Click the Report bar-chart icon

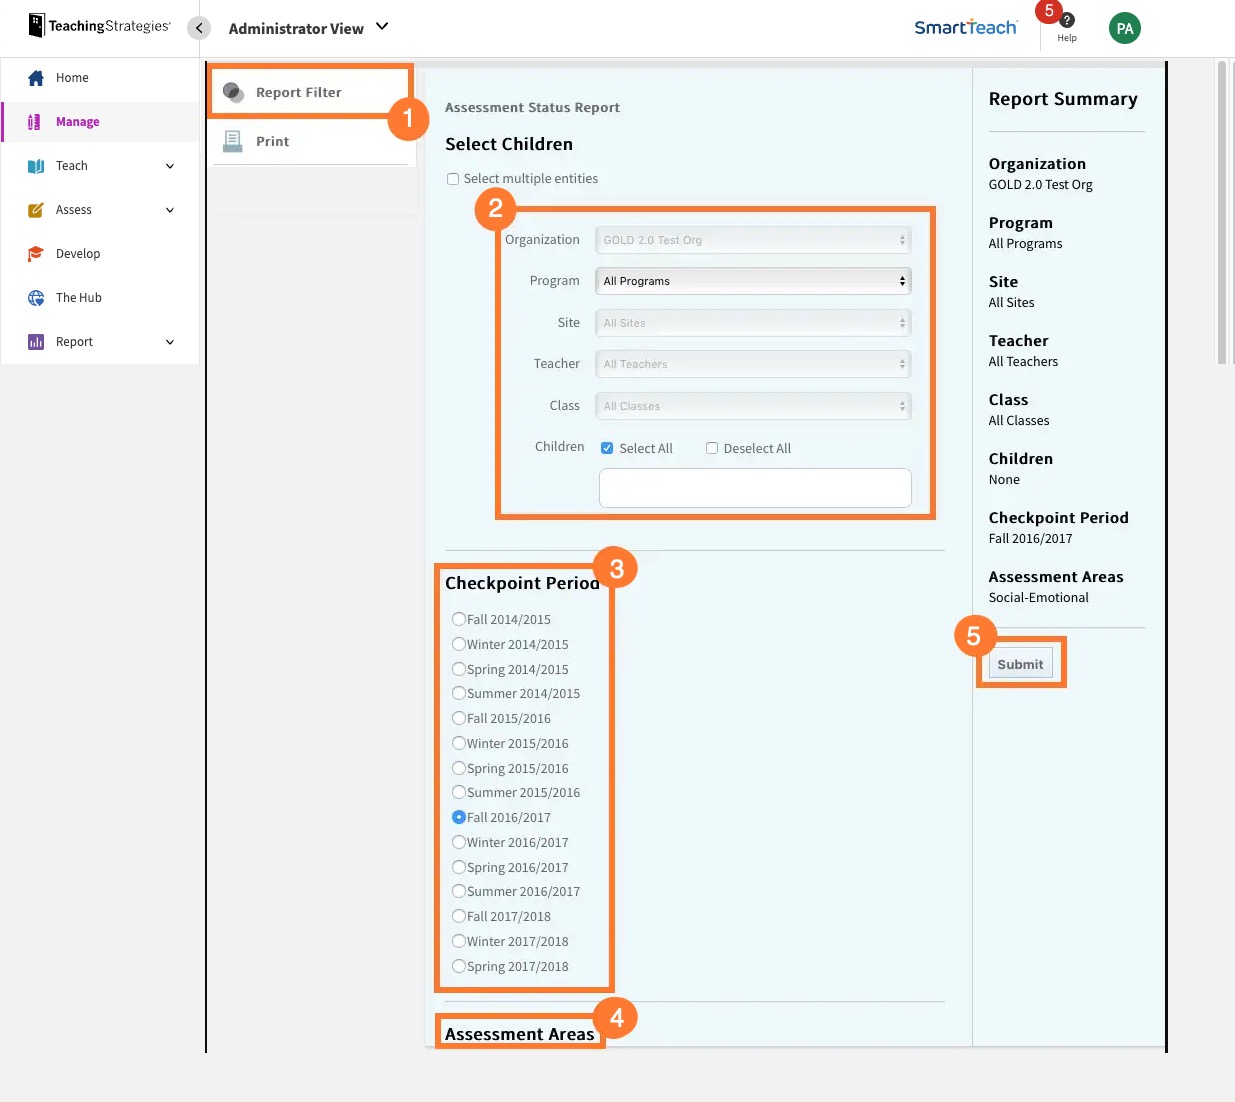coord(37,341)
